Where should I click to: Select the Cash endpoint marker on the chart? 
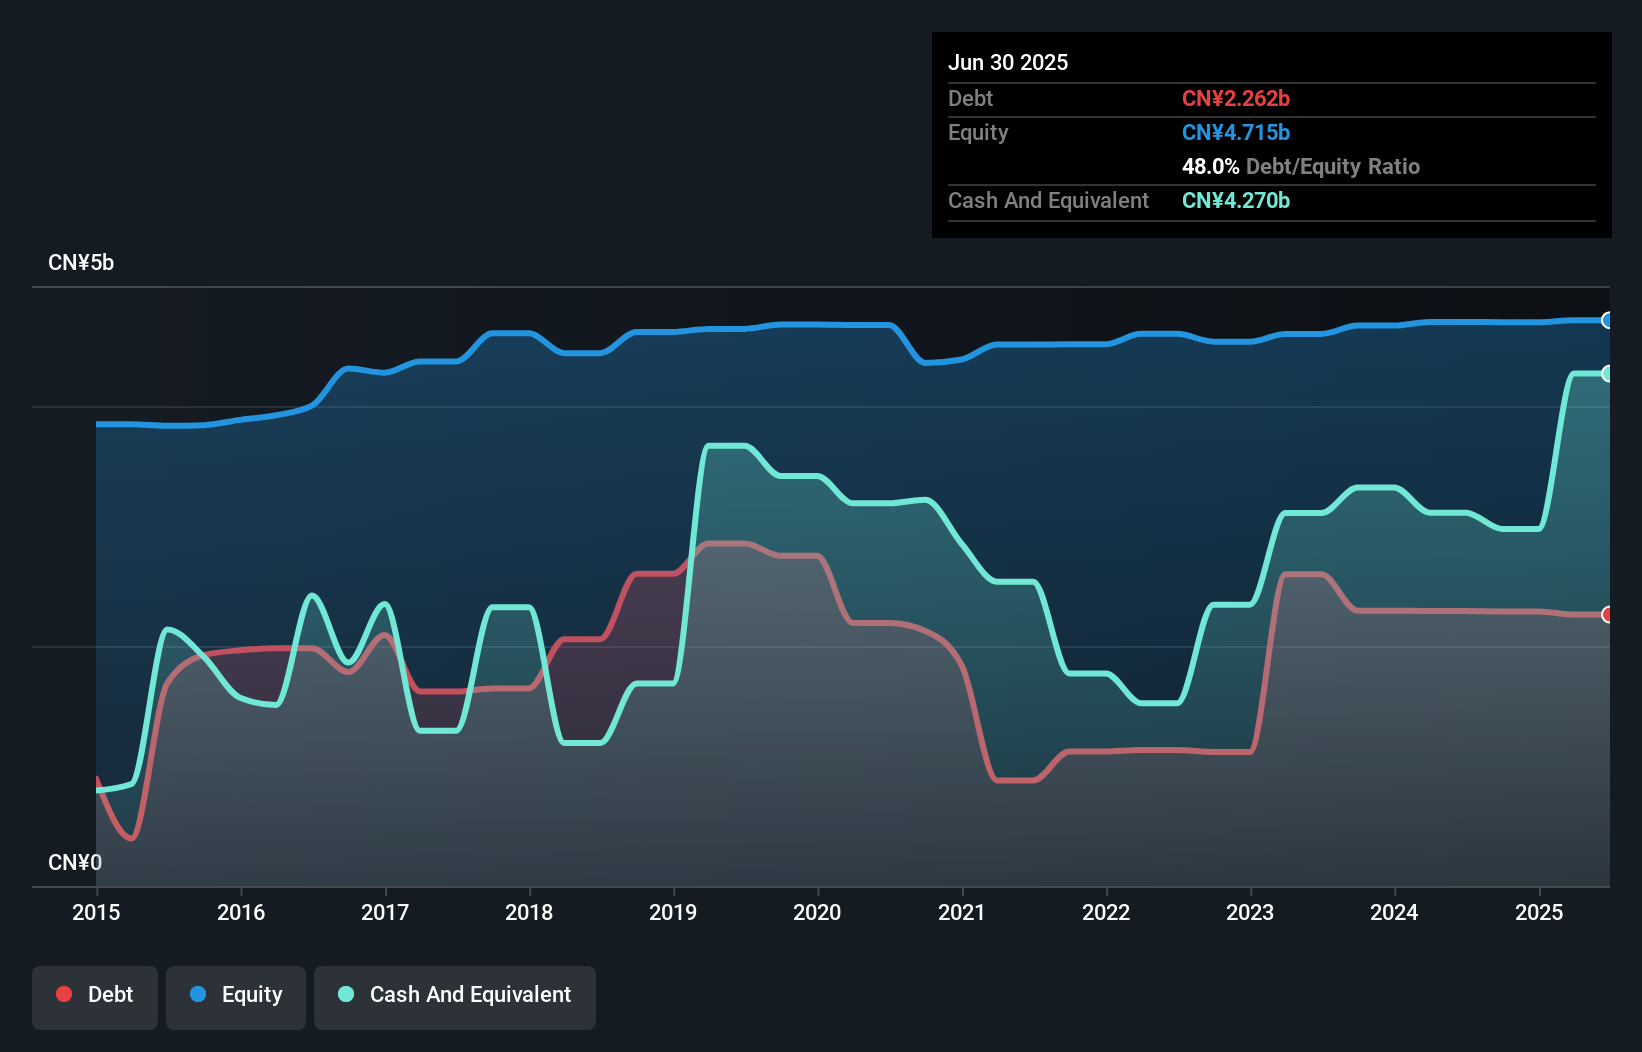click(1607, 373)
